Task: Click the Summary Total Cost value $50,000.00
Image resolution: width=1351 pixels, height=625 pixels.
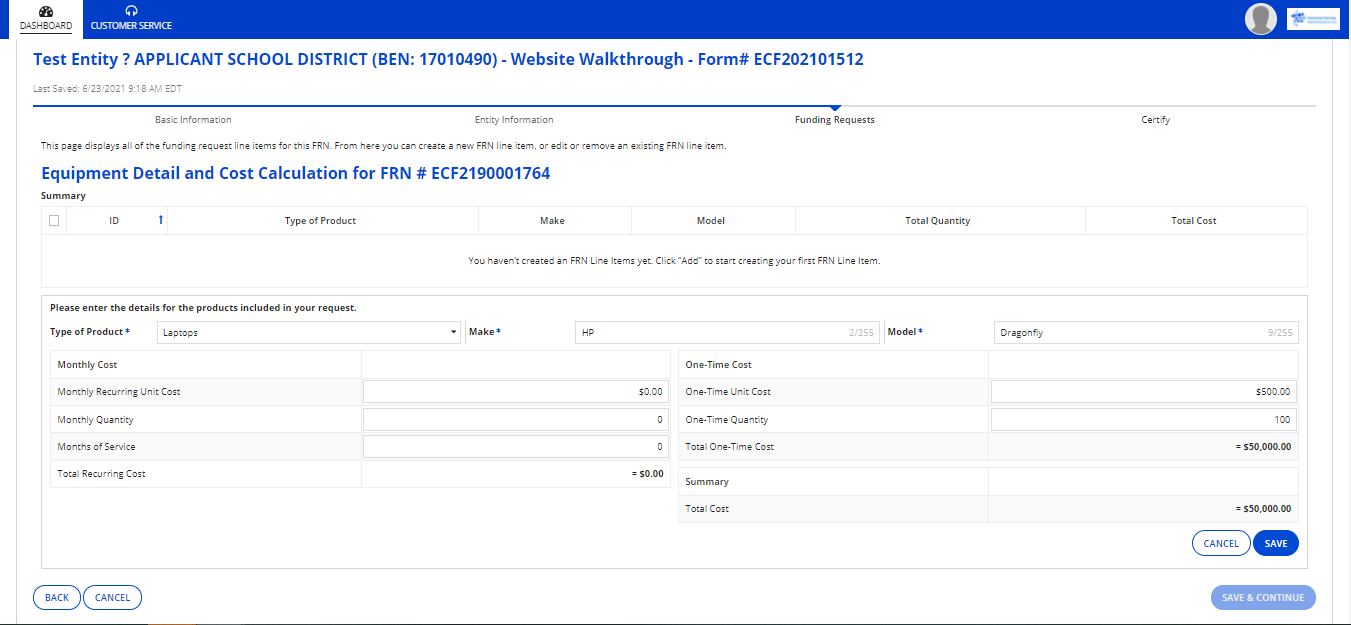Action: [x=1263, y=509]
